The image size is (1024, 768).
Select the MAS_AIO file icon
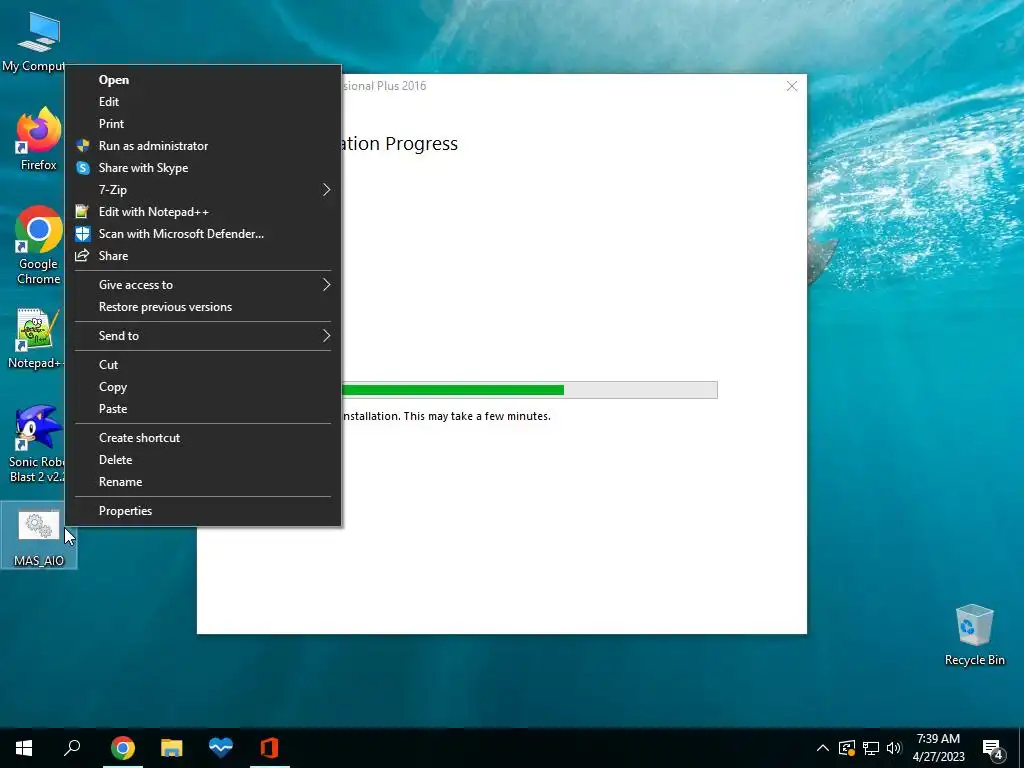pyautogui.click(x=39, y=537)
